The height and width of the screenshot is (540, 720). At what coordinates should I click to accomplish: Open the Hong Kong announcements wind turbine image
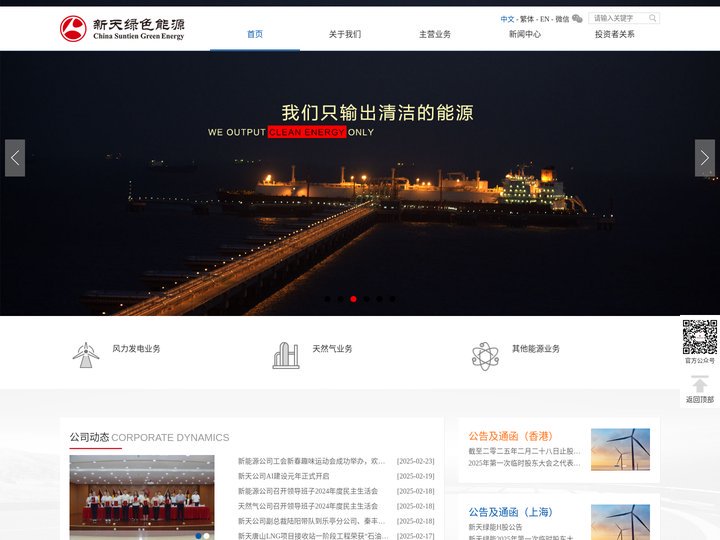pyautogui.click(x=620, y=449)
